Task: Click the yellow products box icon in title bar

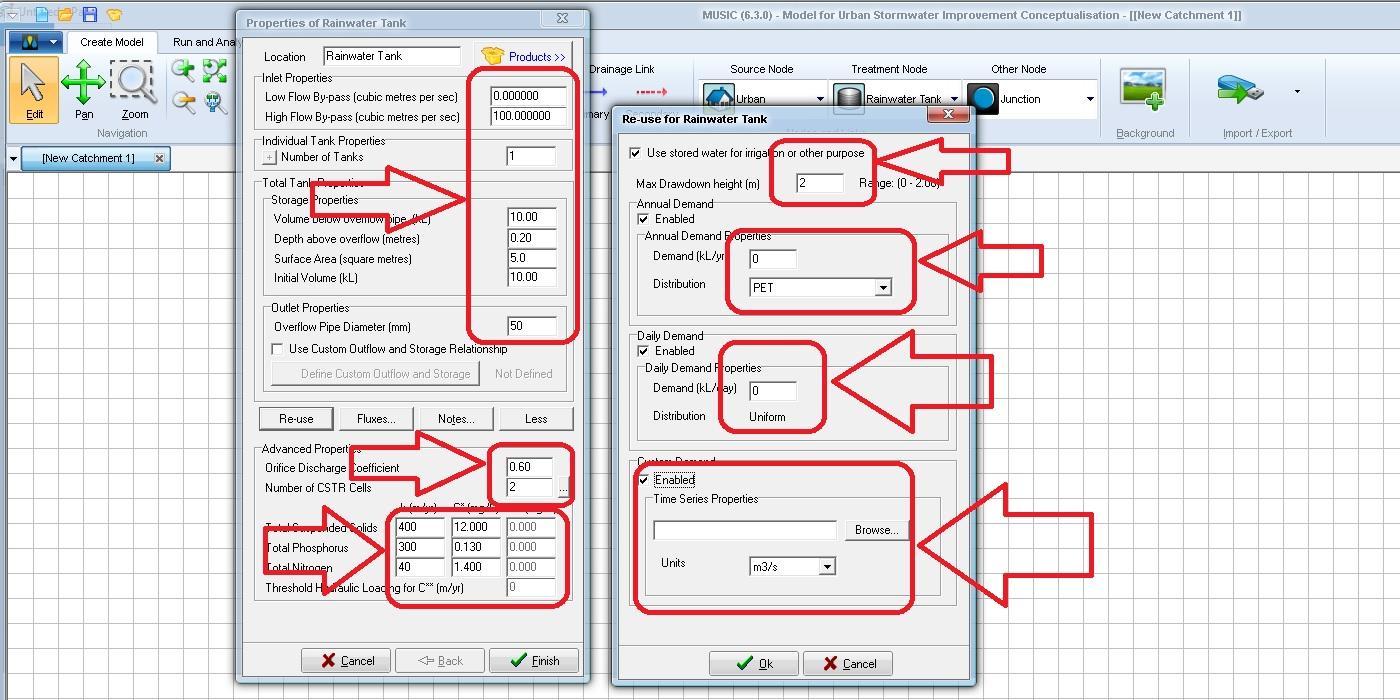Action: point(114,15)
